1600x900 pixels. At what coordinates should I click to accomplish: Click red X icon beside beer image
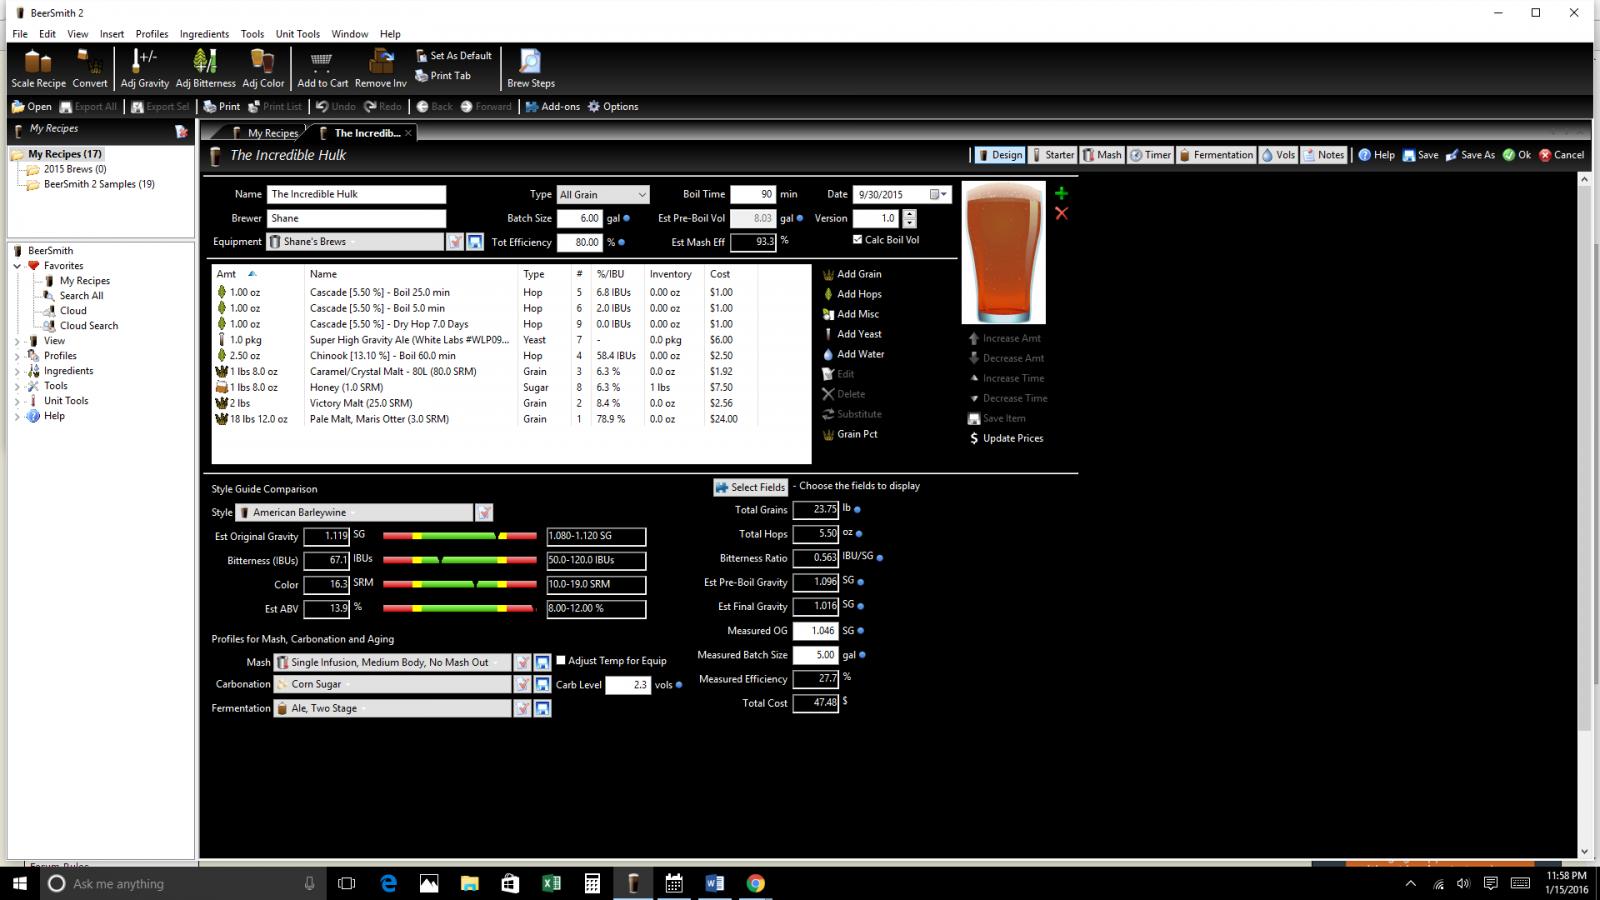(x=1061, y=213)
